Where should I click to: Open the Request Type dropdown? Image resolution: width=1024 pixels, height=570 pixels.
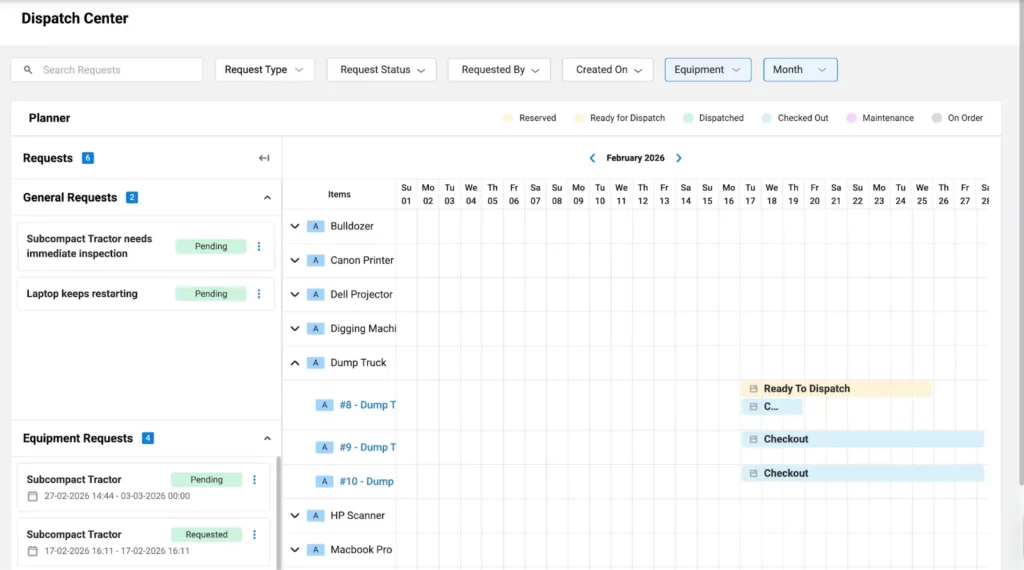tap(264, 70)
